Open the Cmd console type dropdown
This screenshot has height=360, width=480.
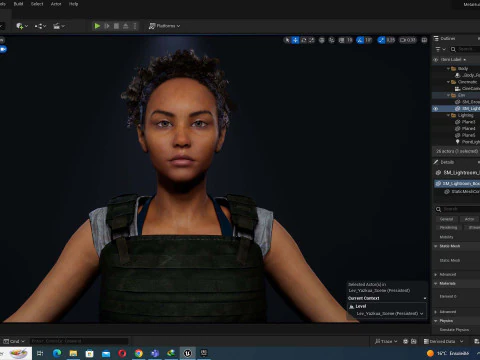tap(14, 341)
